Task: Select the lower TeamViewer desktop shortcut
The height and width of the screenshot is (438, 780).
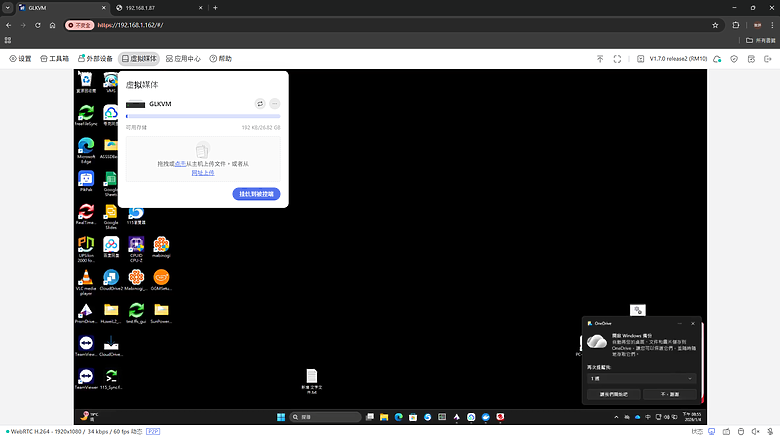Action: (x=86, y=379)
